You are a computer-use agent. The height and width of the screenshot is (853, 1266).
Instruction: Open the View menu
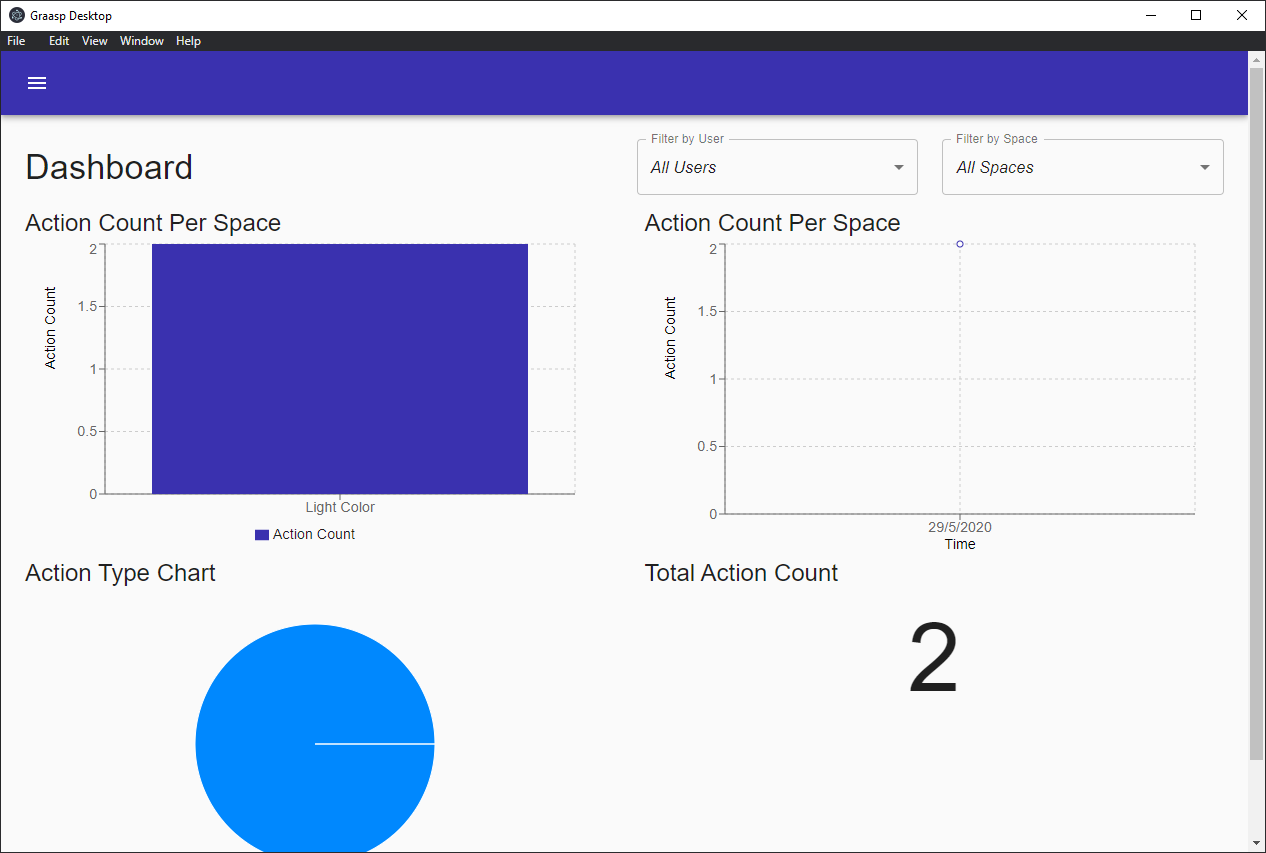[x=94, y=41]
